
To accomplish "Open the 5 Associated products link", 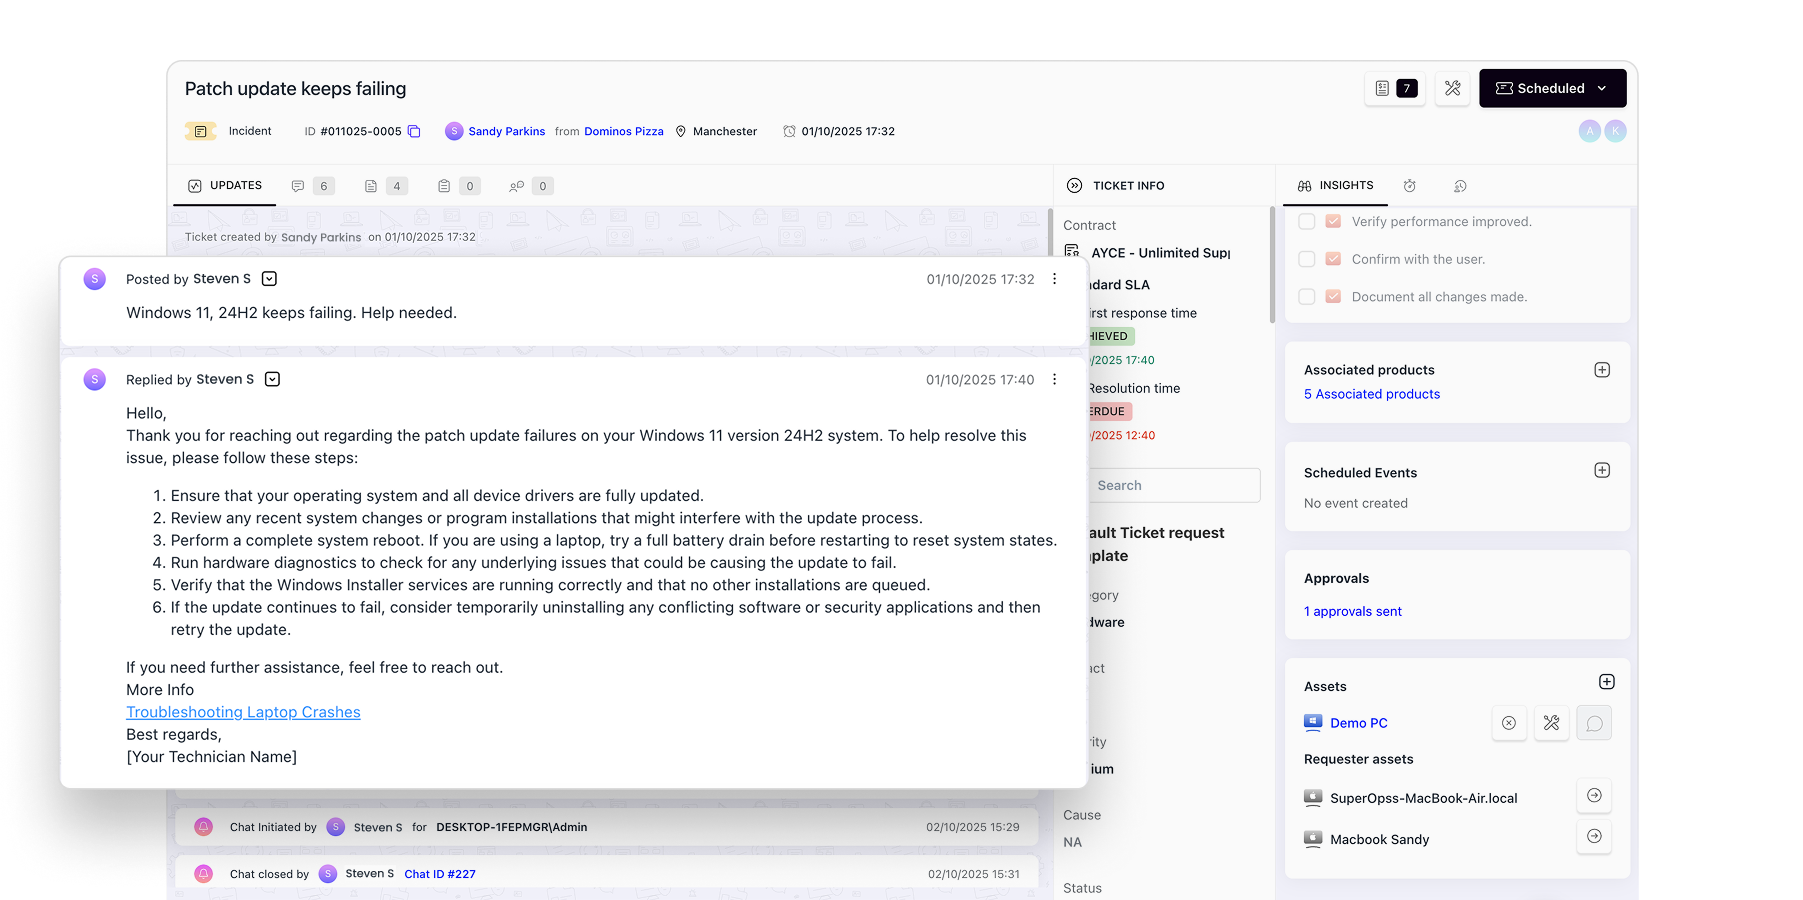I will (1371, 394).
